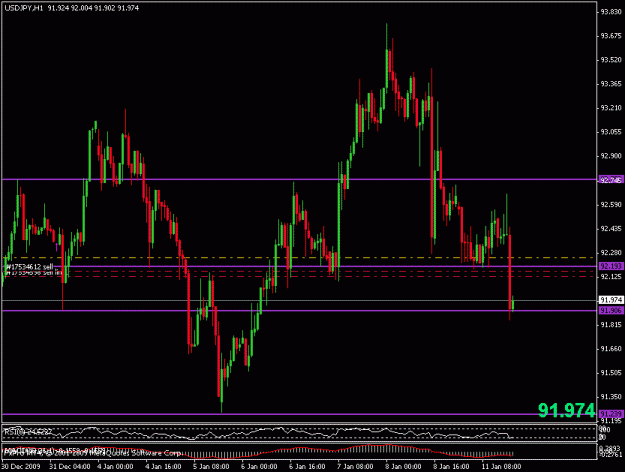Click the '5 Jan 08:00' time axis label
The image size is (625, 472).
pos(211,466)
